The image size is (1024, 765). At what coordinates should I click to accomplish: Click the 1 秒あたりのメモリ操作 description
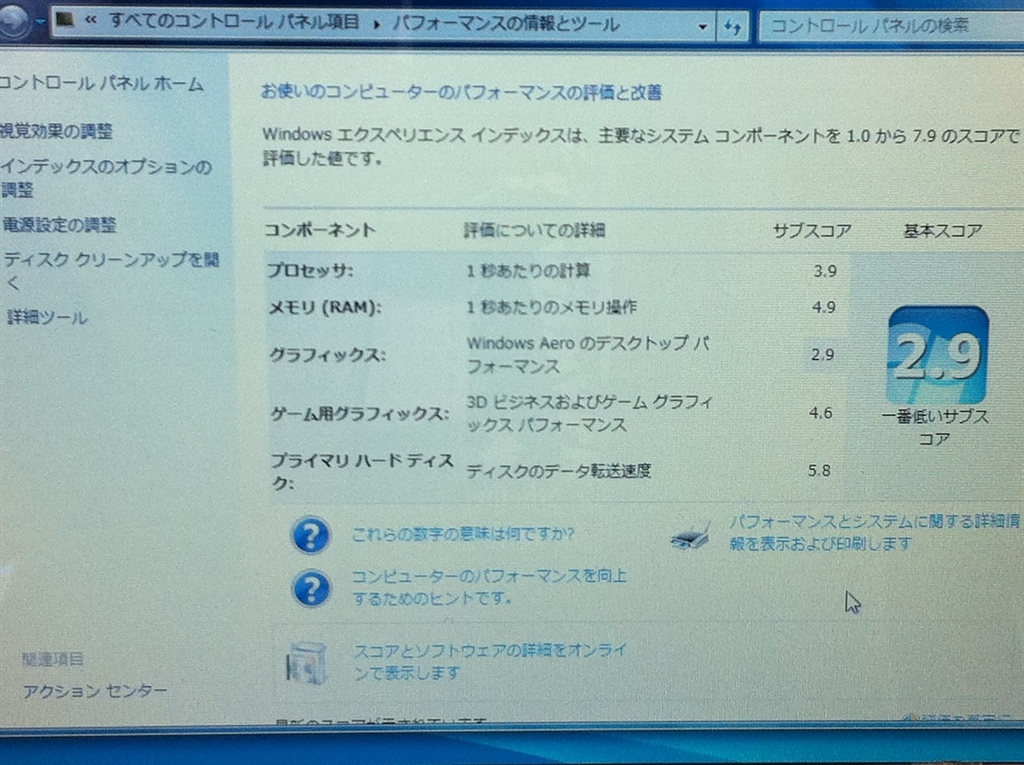click(x=551, y=307)
